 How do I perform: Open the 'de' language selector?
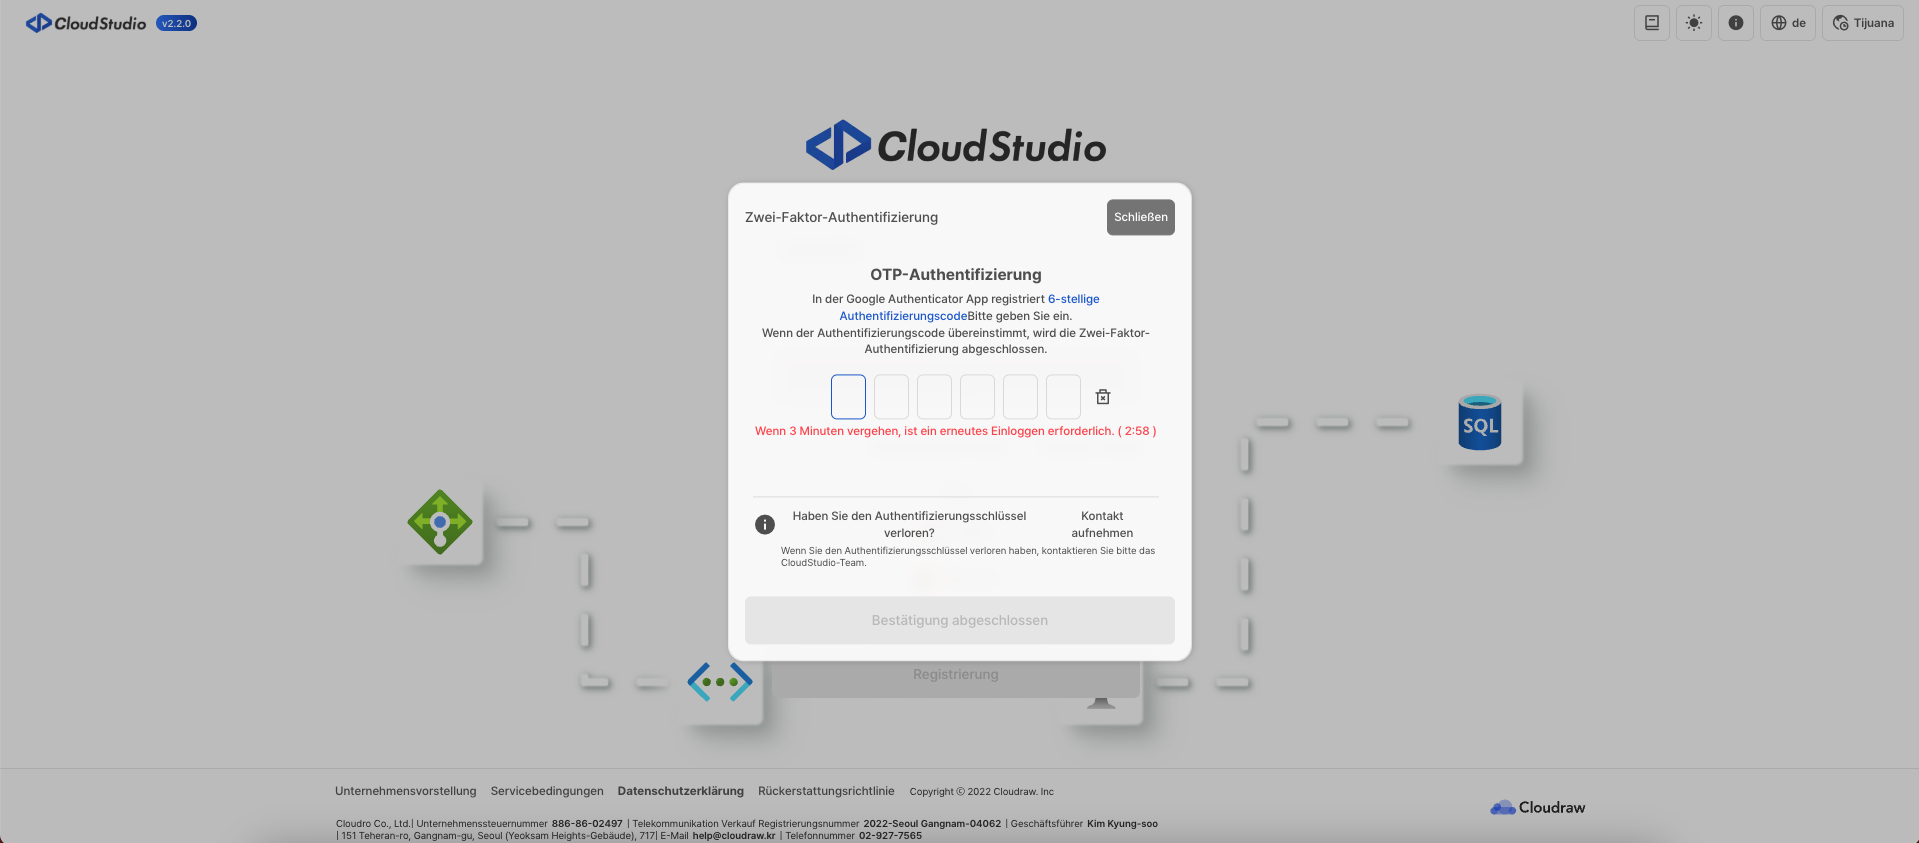tap(1787, 23)
